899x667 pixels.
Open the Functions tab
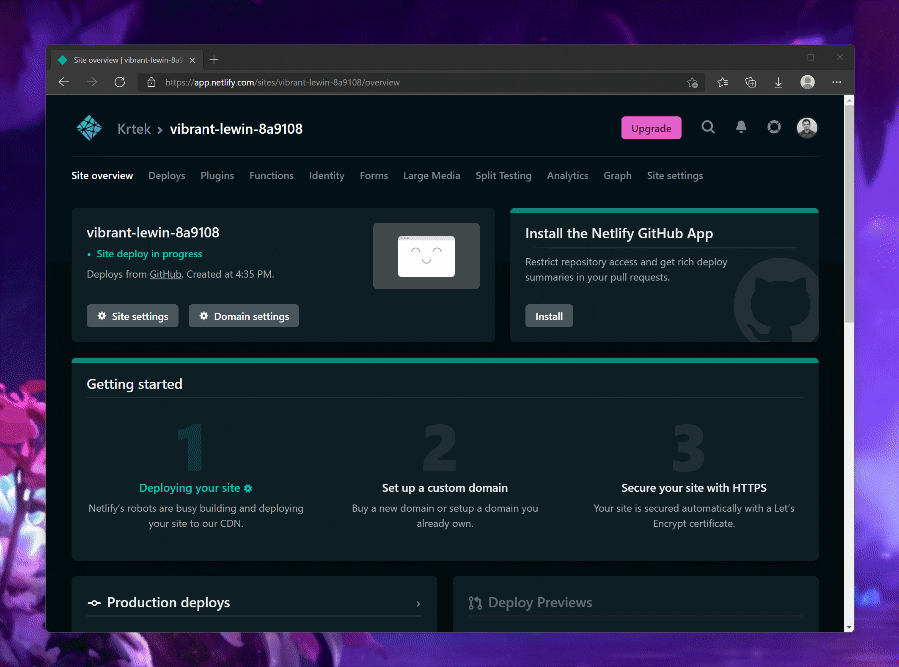click(271, 175)
